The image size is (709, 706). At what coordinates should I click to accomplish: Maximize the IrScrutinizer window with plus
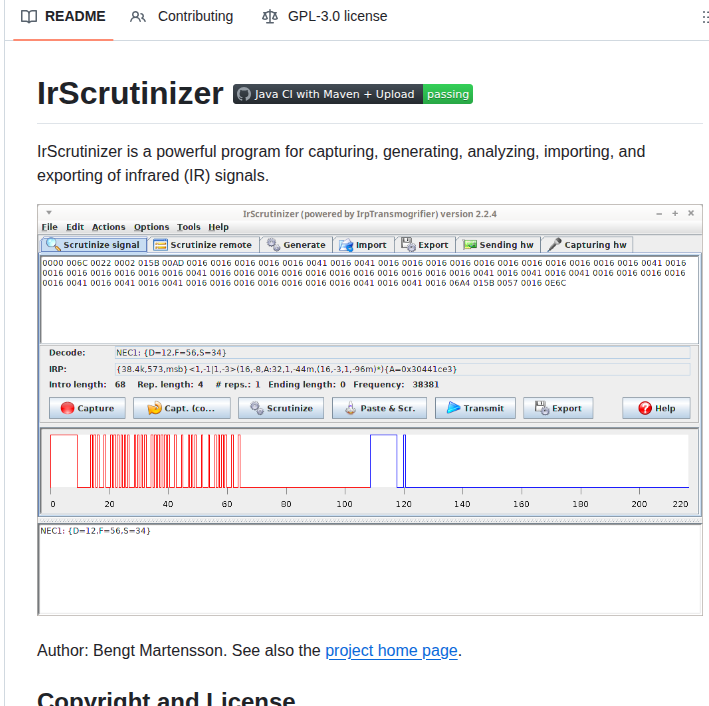[675, 213]
